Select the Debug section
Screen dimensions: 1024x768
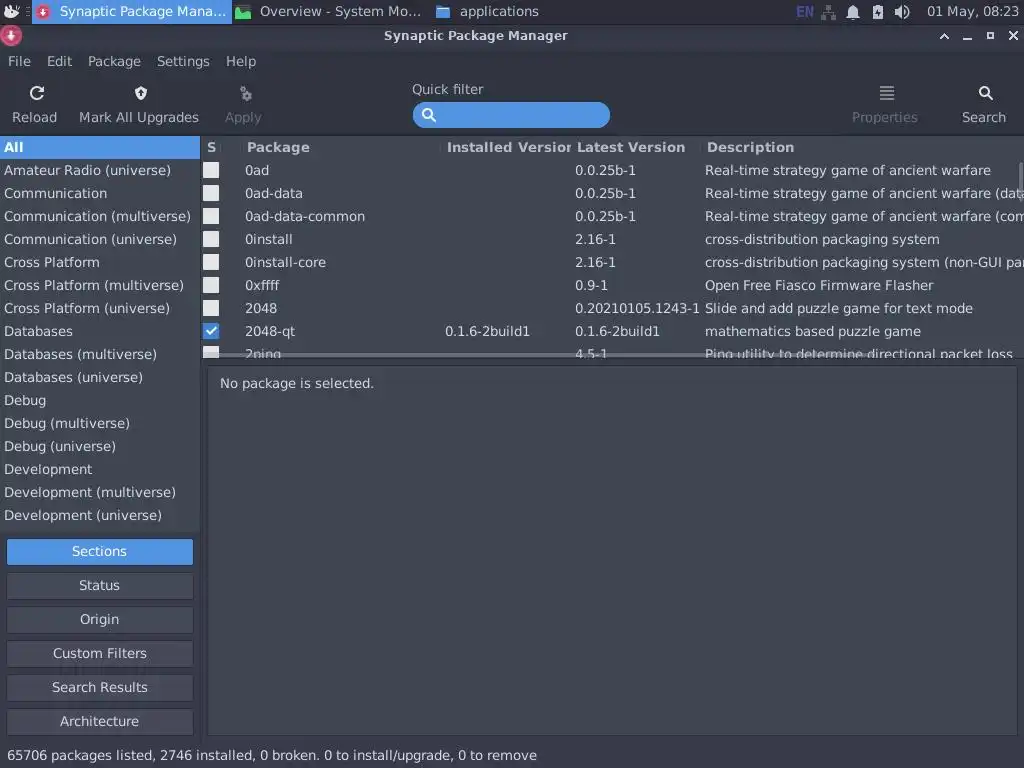tap(100, 400)
